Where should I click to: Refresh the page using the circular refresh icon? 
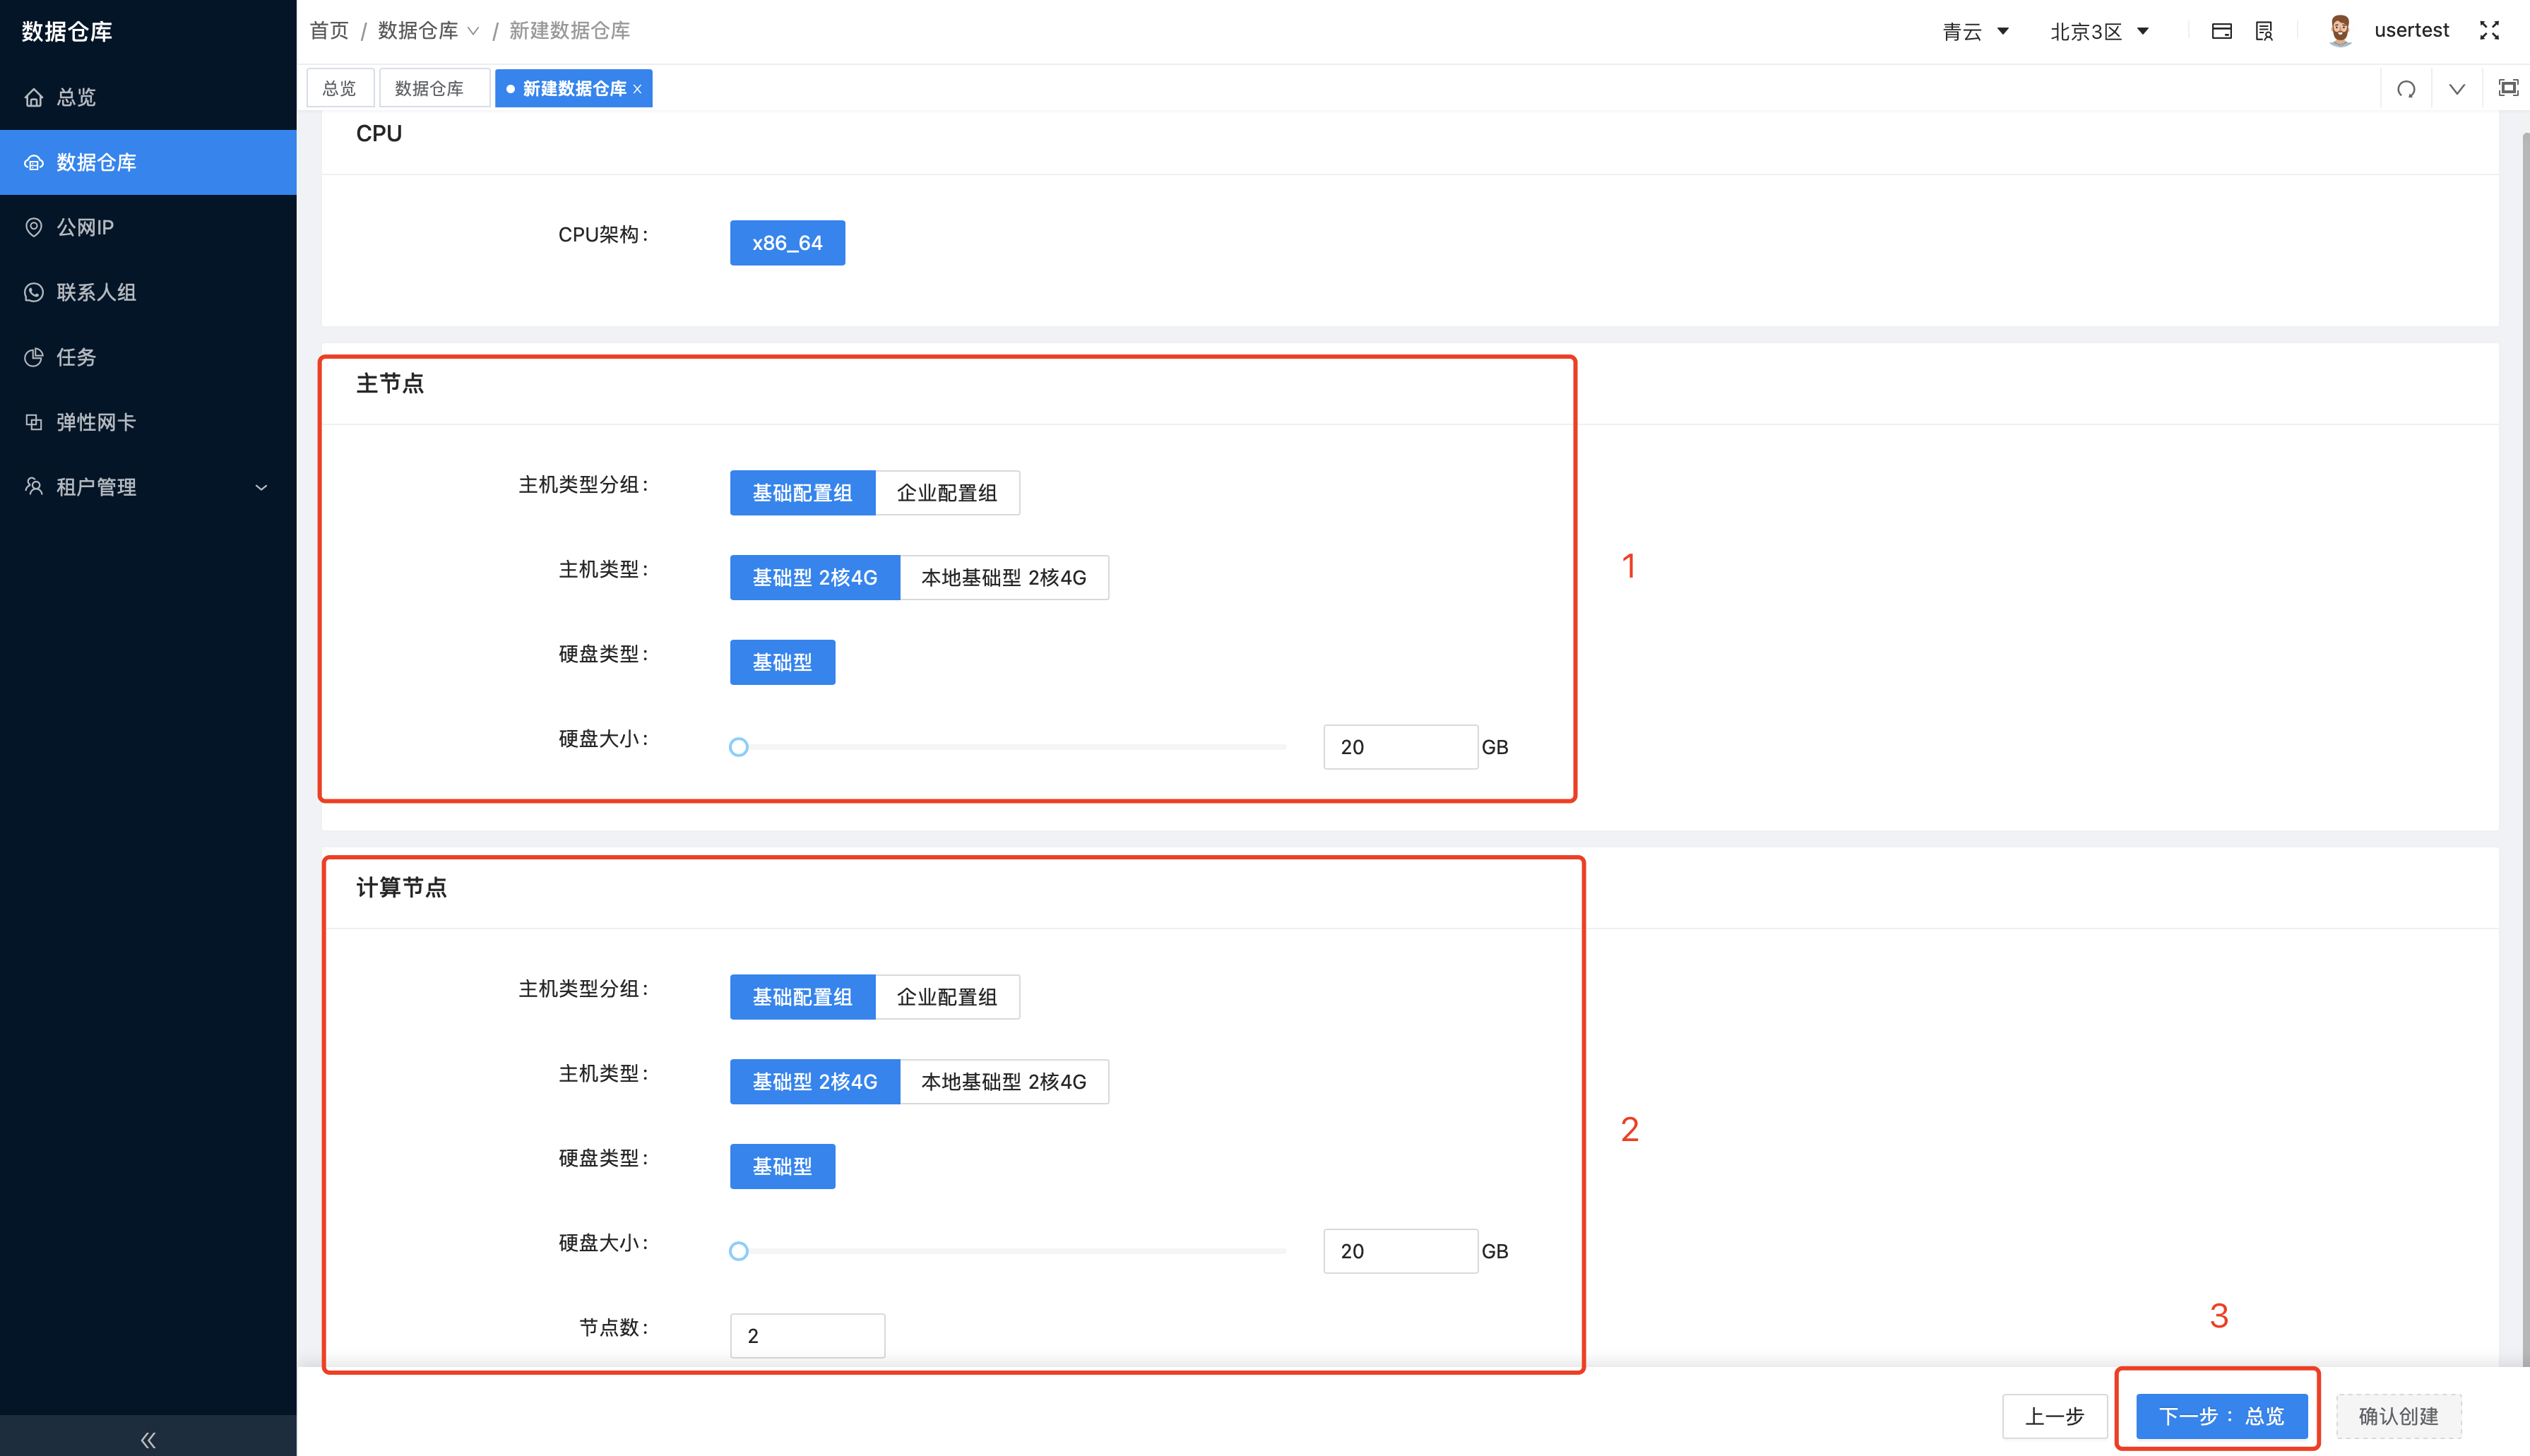(x=2407, y=88)
